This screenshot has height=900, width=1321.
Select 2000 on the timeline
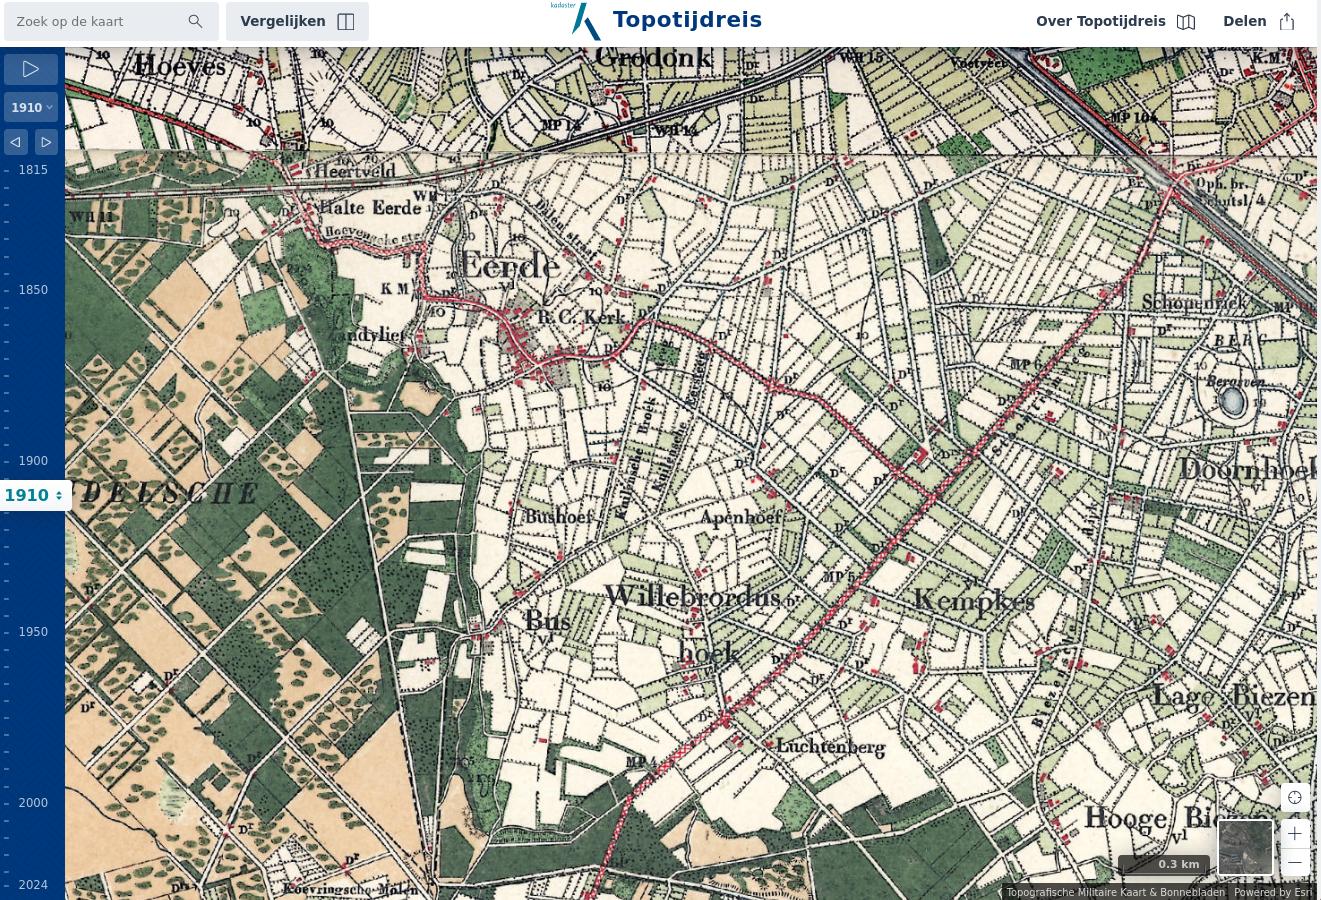pyautogui.click(x=33, y=803)
